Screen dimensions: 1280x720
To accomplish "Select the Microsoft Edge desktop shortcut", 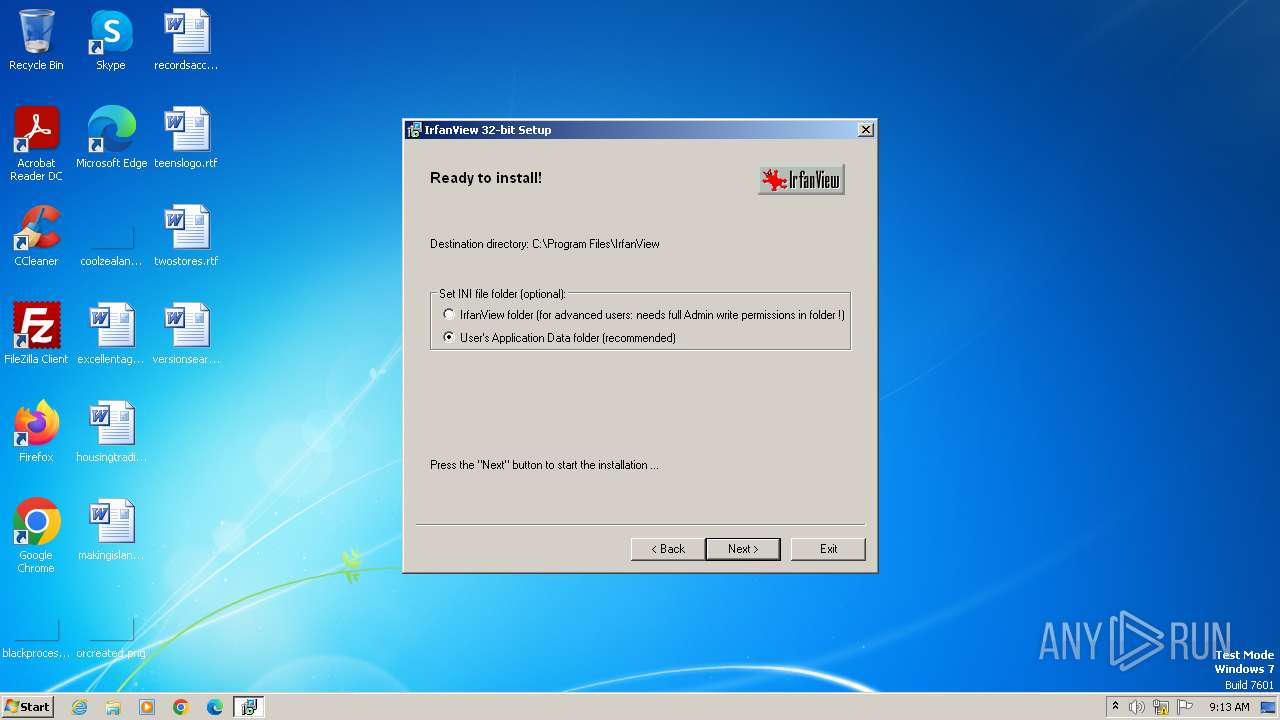I will pos(111,138).
